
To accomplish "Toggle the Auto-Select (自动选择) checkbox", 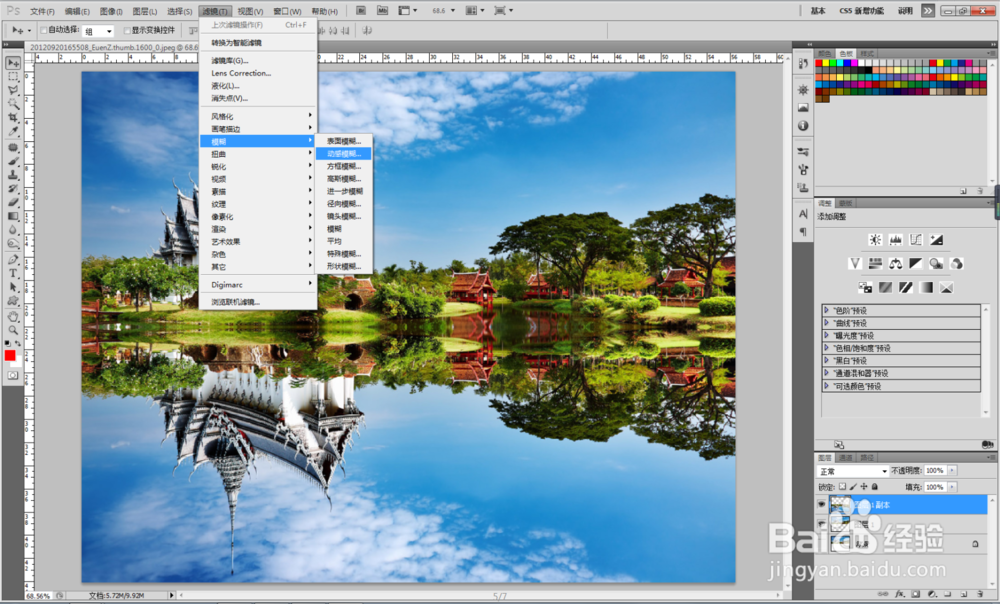I will coord(43,31).
